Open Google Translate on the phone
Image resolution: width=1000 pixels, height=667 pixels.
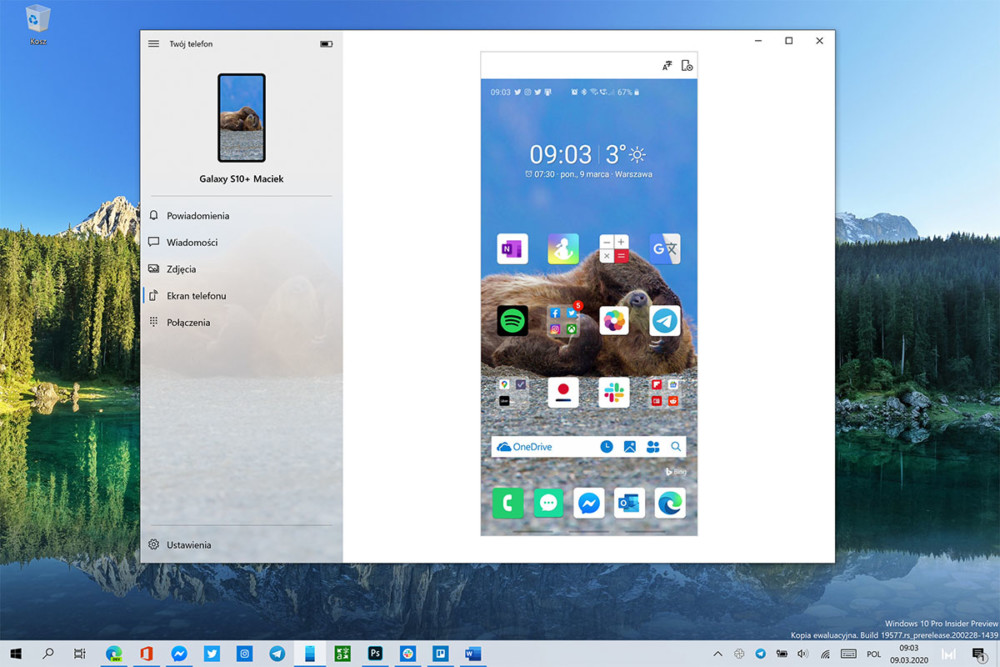point(665,249)
